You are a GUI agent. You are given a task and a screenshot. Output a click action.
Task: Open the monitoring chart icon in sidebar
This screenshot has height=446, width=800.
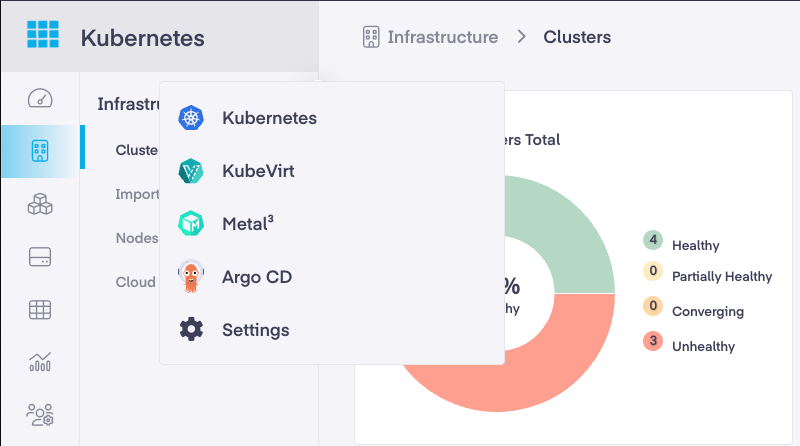click(40, 362)
